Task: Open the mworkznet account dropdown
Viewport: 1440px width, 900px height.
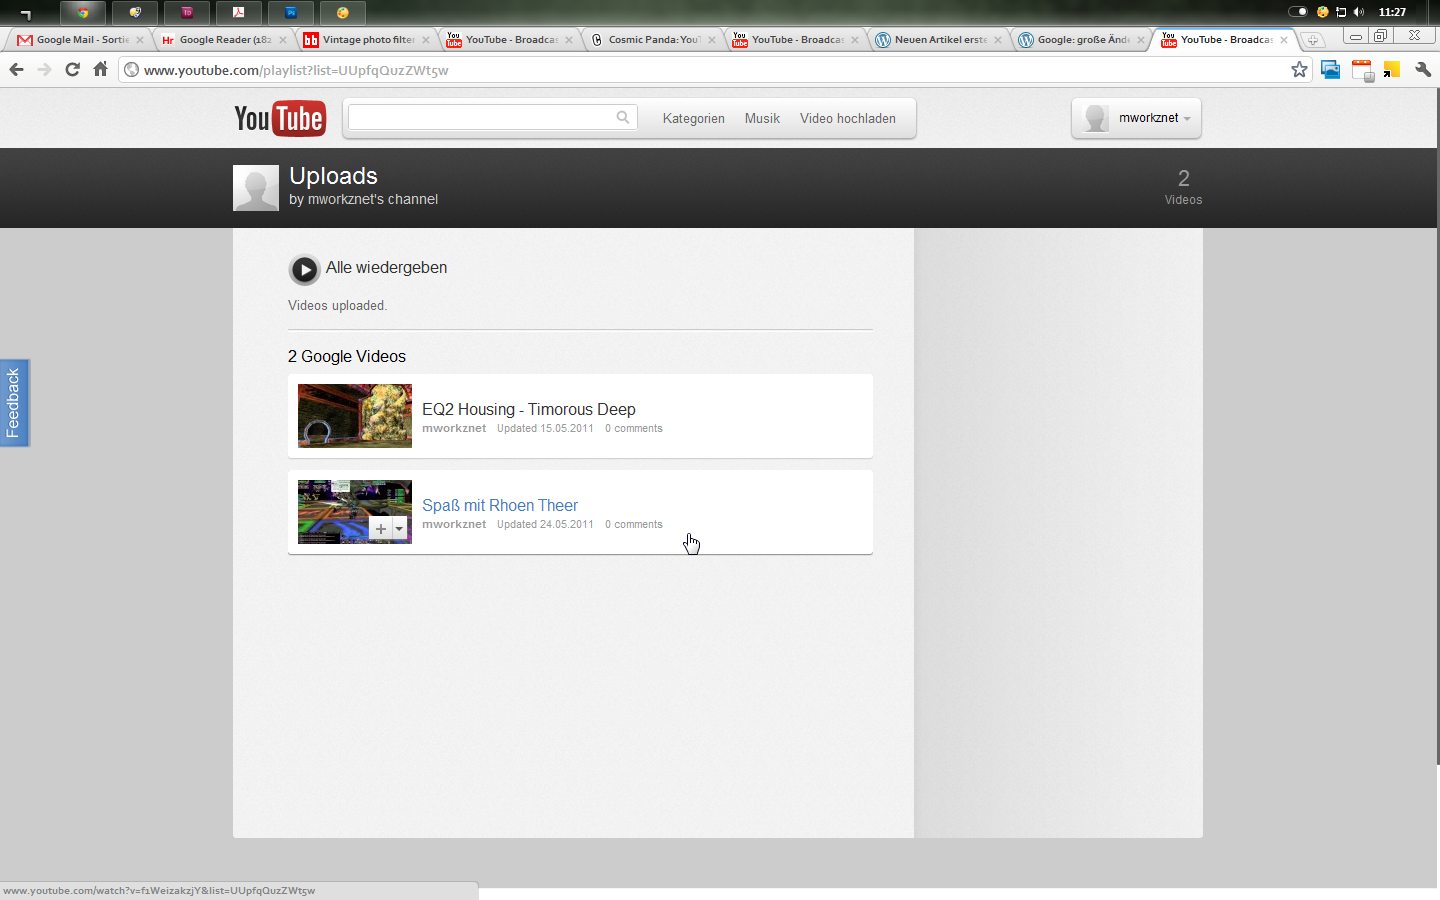Action: pyautogui.click(x=1137, y=118)
